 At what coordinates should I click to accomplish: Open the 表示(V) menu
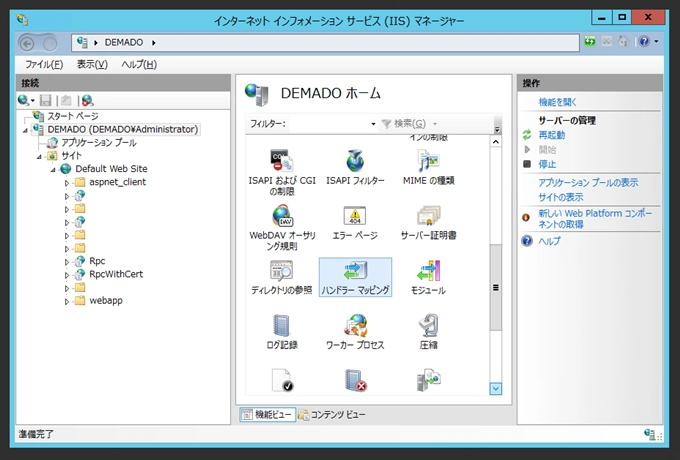92,65
